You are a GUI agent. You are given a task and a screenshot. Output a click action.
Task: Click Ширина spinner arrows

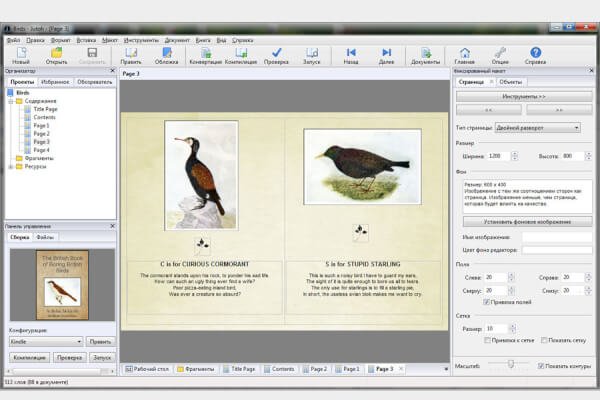(x=514, y=156)
